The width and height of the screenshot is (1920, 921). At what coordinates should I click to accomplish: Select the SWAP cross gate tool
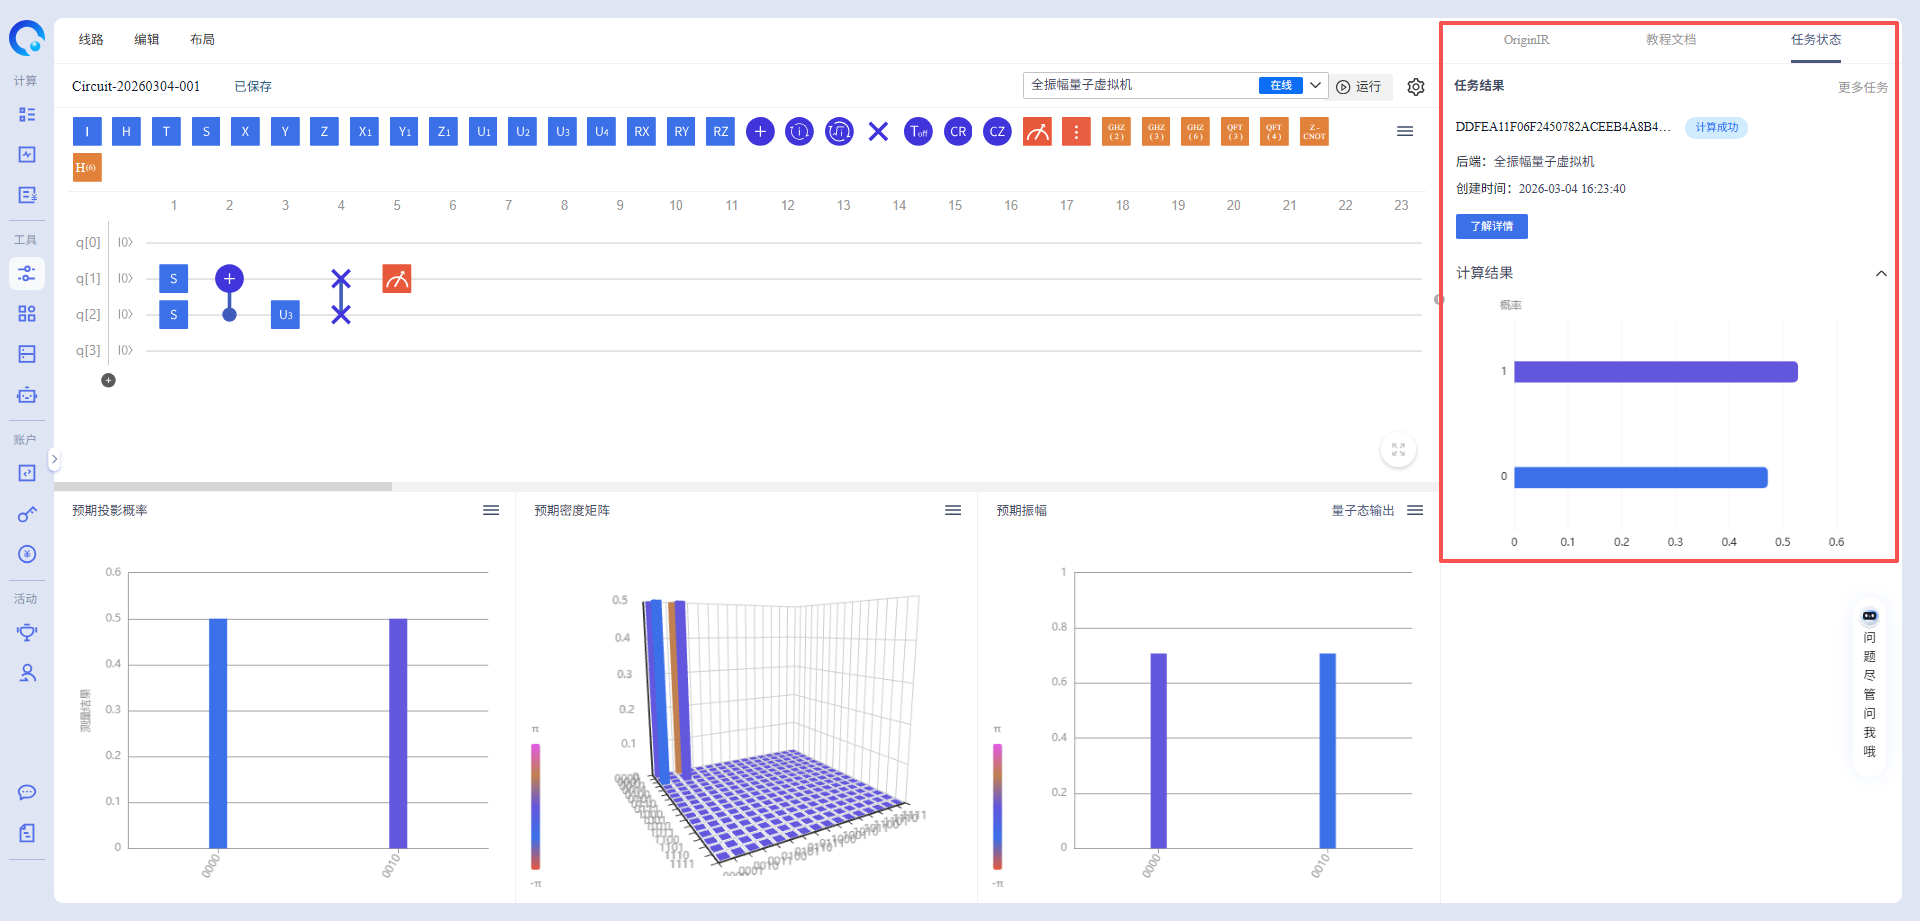(x=878, y=132)
